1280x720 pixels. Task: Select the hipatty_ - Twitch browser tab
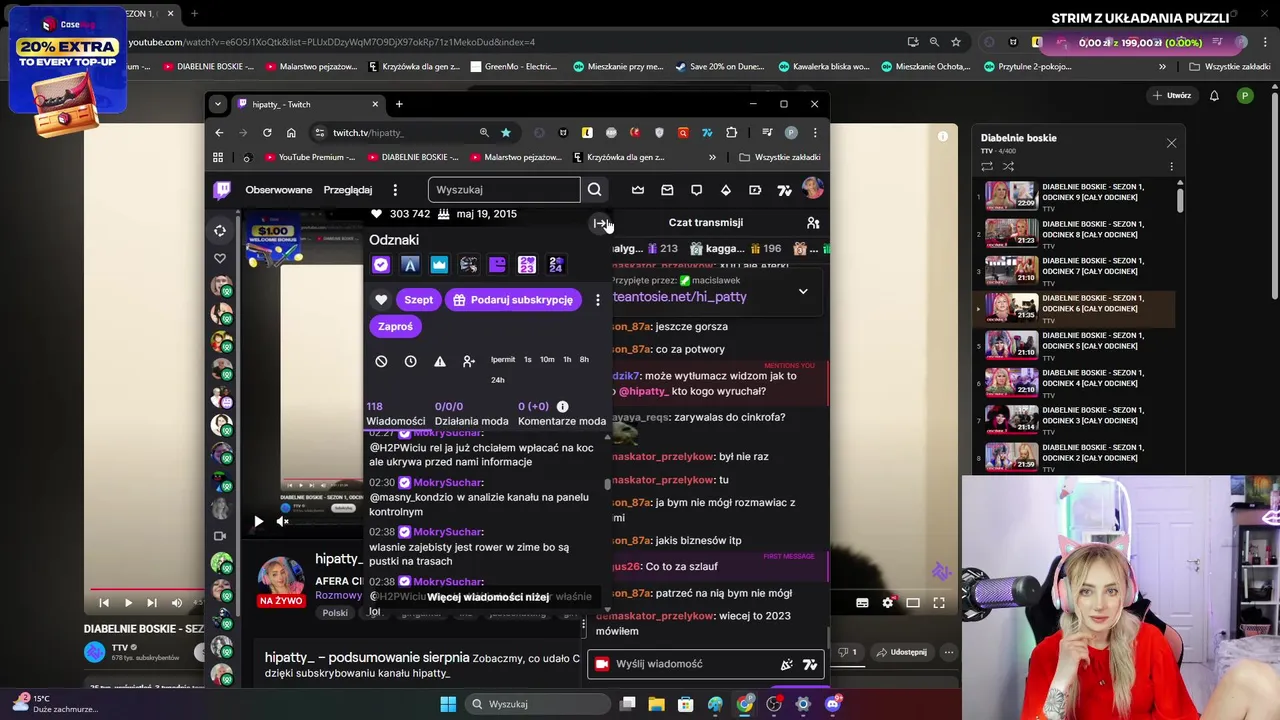pos(308,104)
